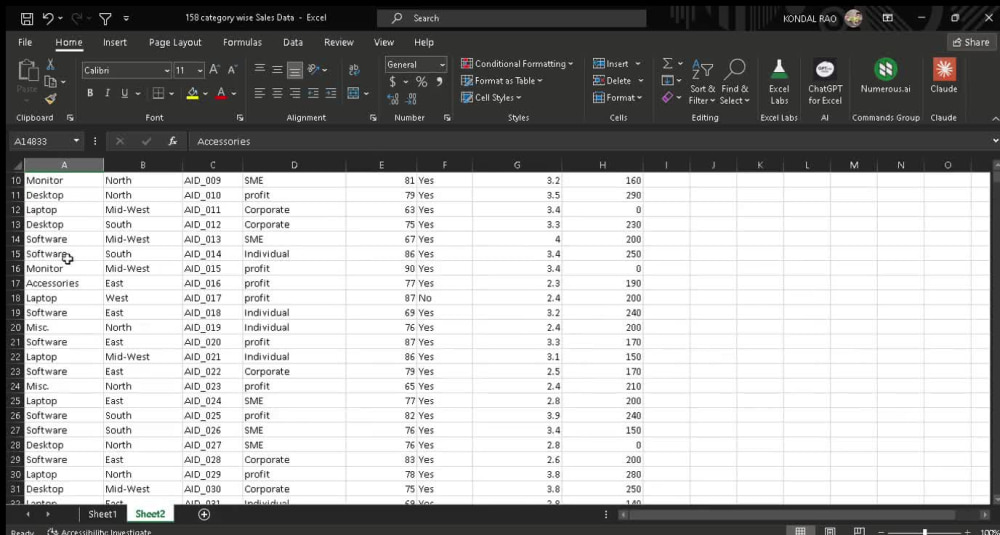Screen dimensions: 1000x535
Task: Toggle Middle Align for cell
Action: tap(277, 70)
